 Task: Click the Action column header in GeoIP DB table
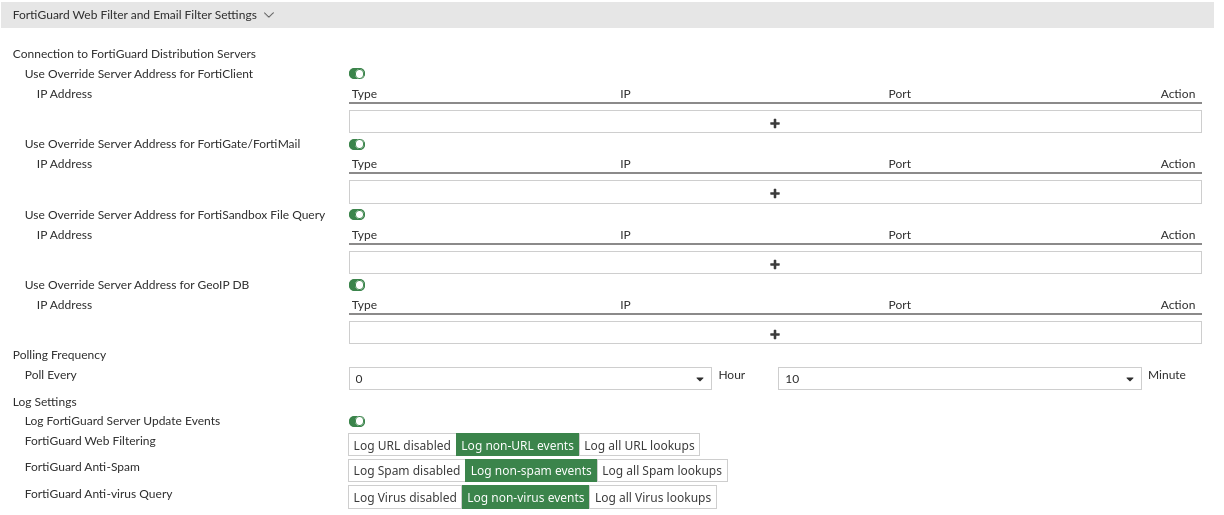1178,305
